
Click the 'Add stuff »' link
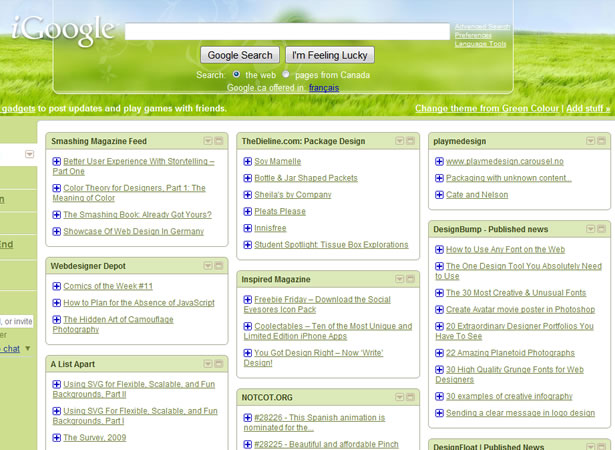click(x=588, y=108)
